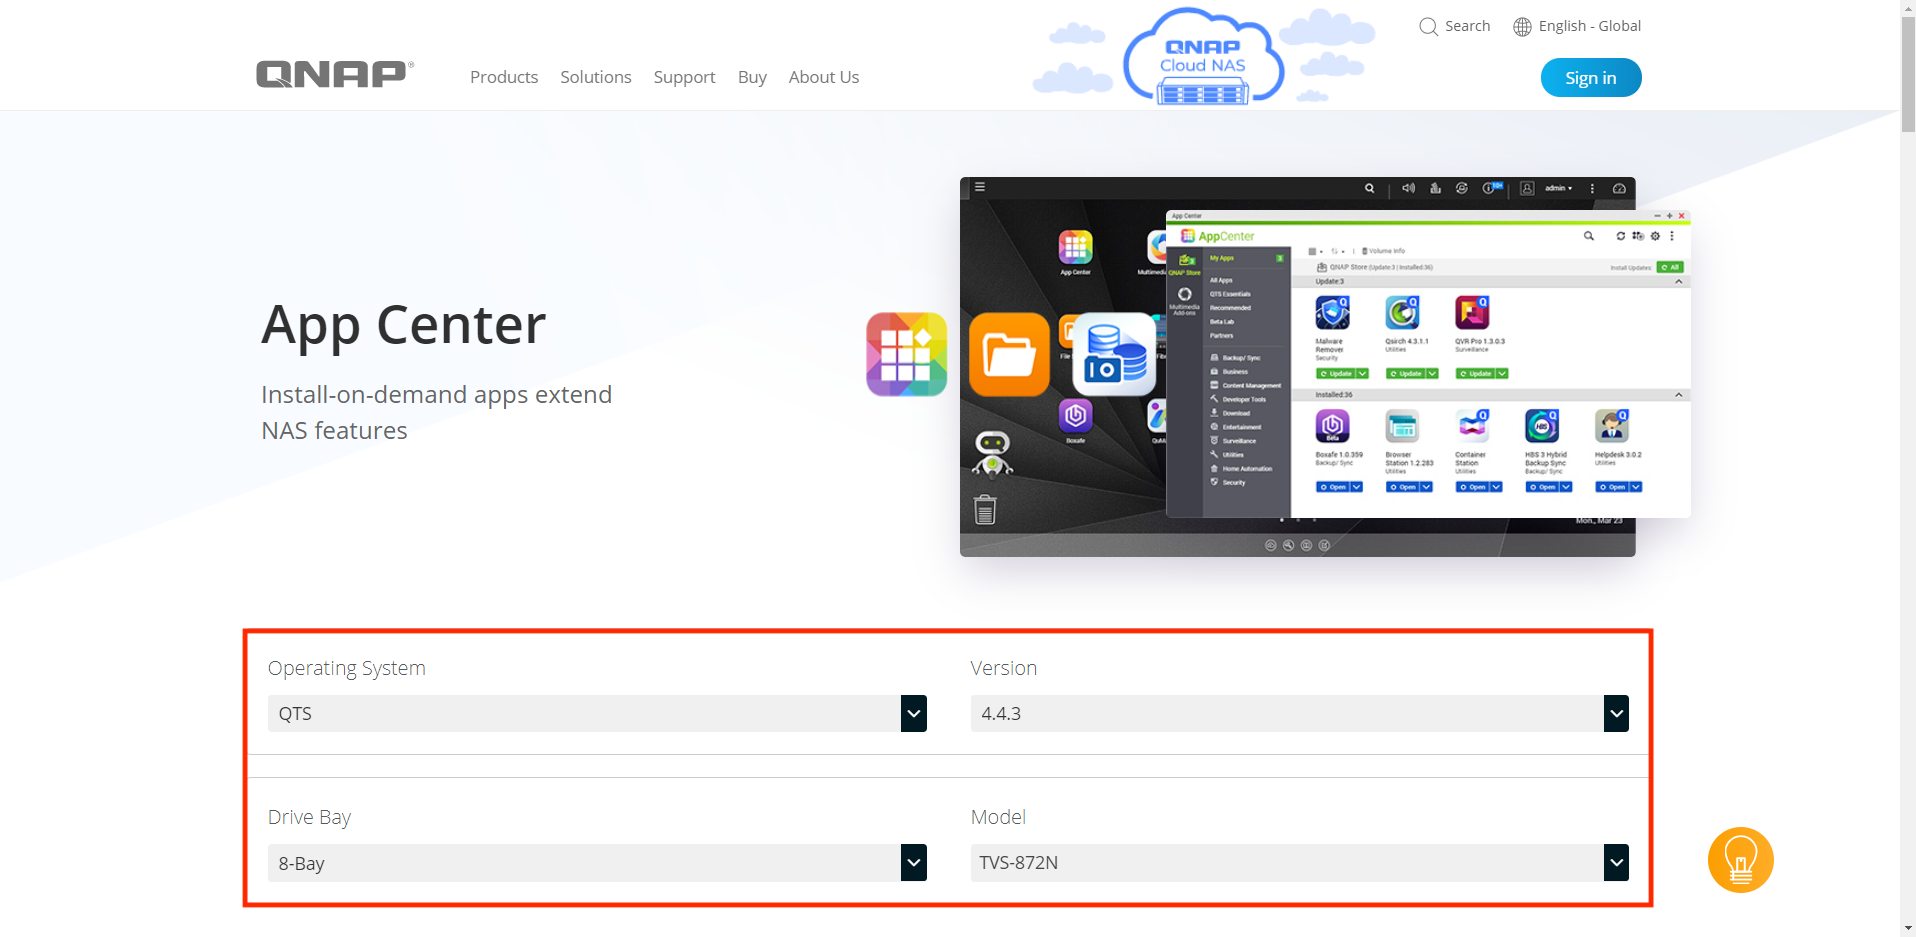Expand the Version dropdown showing 4.4.3

pos(1300,713)
